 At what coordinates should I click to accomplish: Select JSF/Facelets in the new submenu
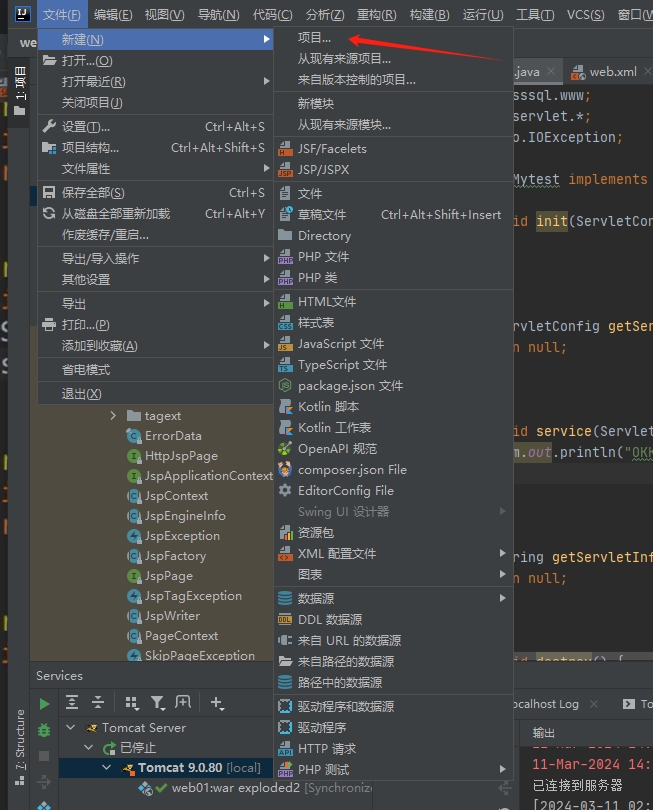(393, 149)
